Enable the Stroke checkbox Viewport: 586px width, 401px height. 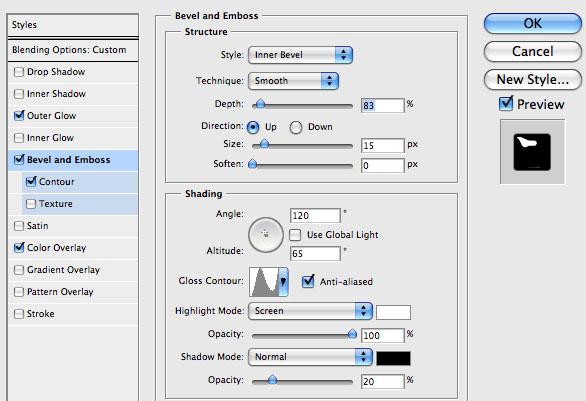tap(19, 314)
